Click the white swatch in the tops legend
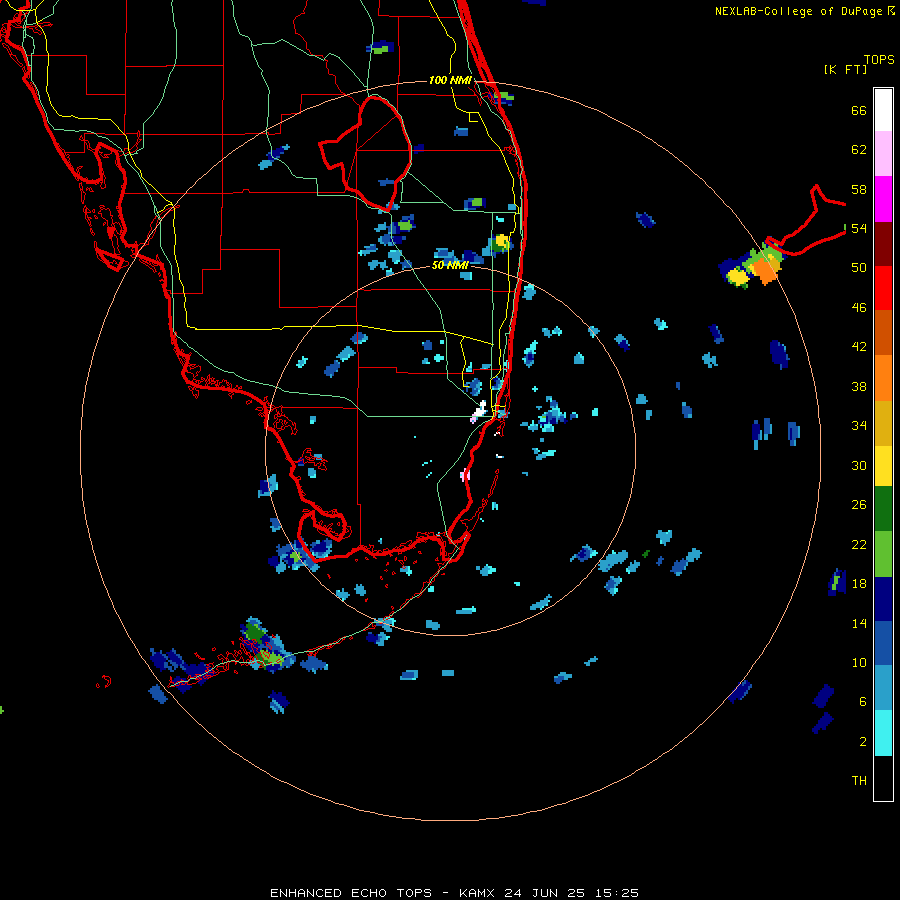900x900 pixels. point(883,110)
